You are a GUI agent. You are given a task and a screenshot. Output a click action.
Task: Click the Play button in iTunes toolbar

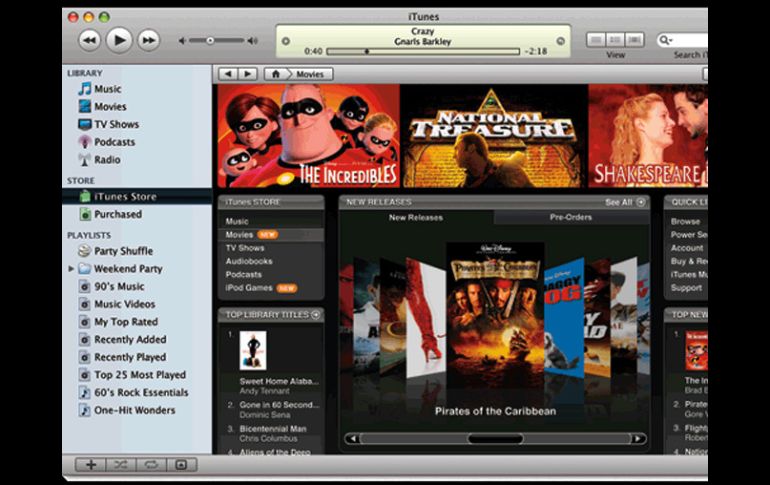[119, 40]
